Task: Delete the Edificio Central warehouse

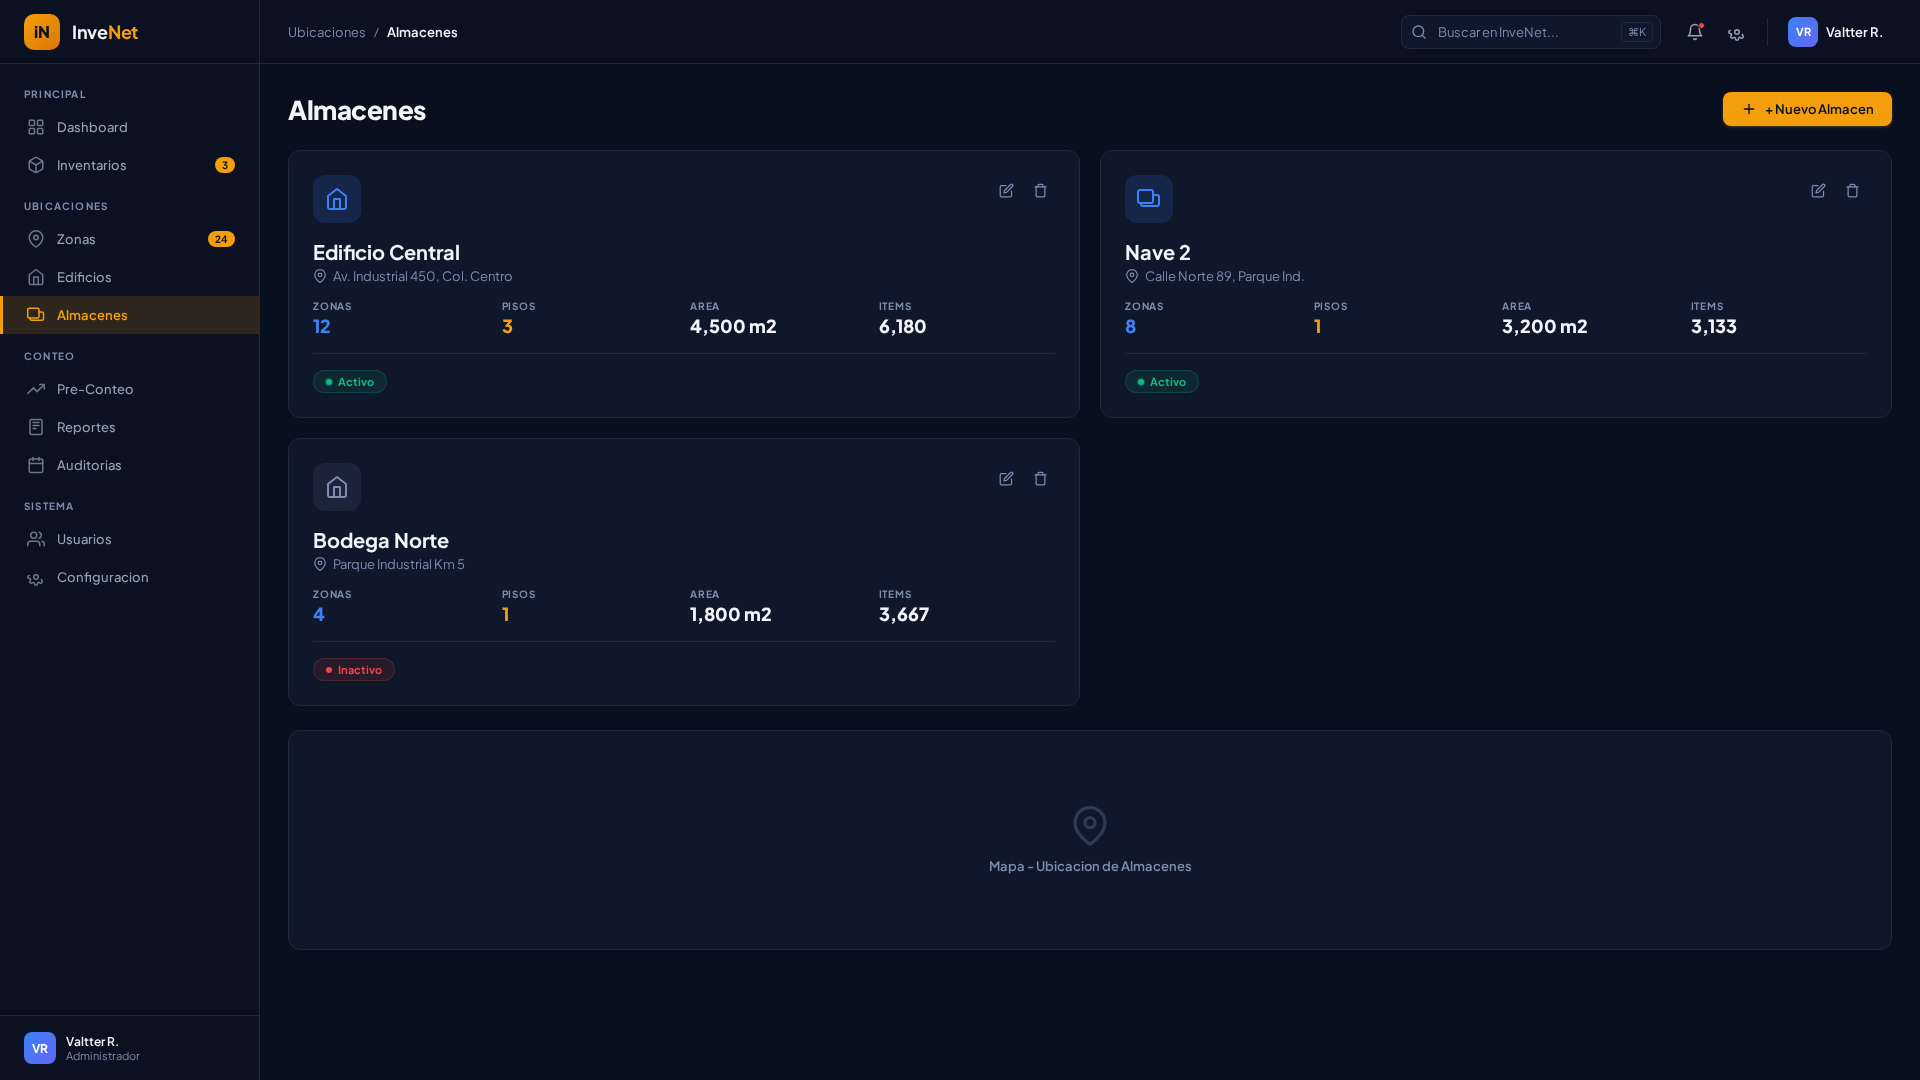Action: tap(1040, 191)
